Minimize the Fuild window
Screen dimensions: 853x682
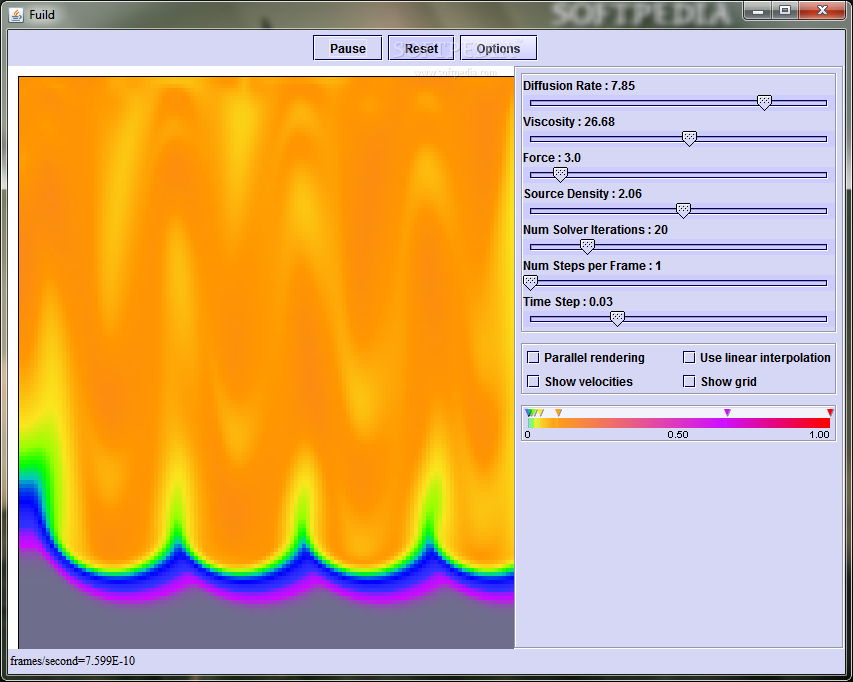coord(758,11)
